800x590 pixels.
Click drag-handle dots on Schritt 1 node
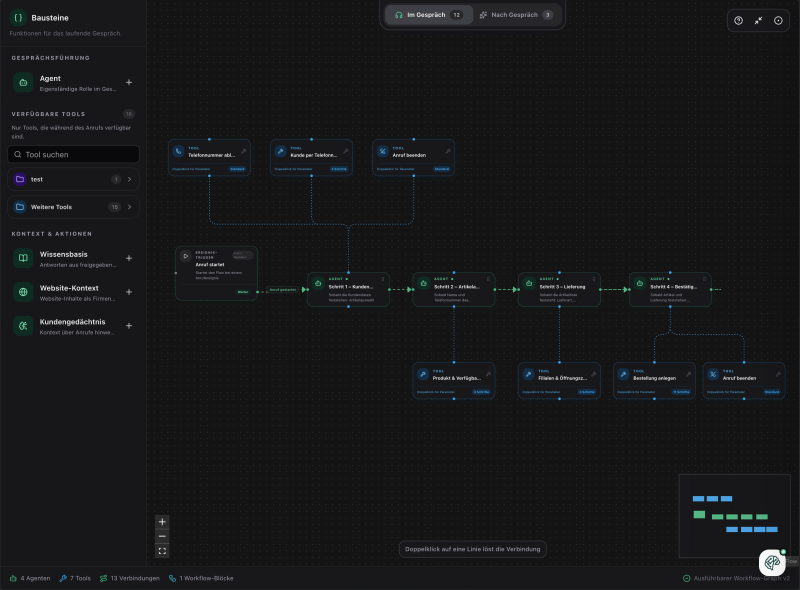[x=383, y=279]
